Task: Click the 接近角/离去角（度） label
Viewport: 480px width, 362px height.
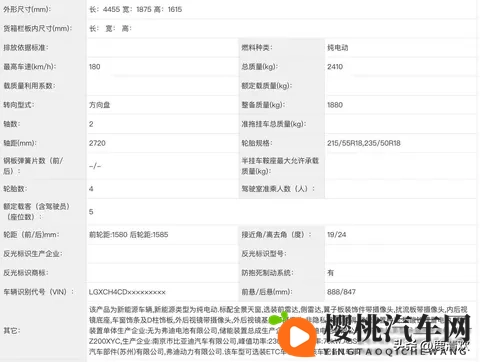Action: (276, 234)
